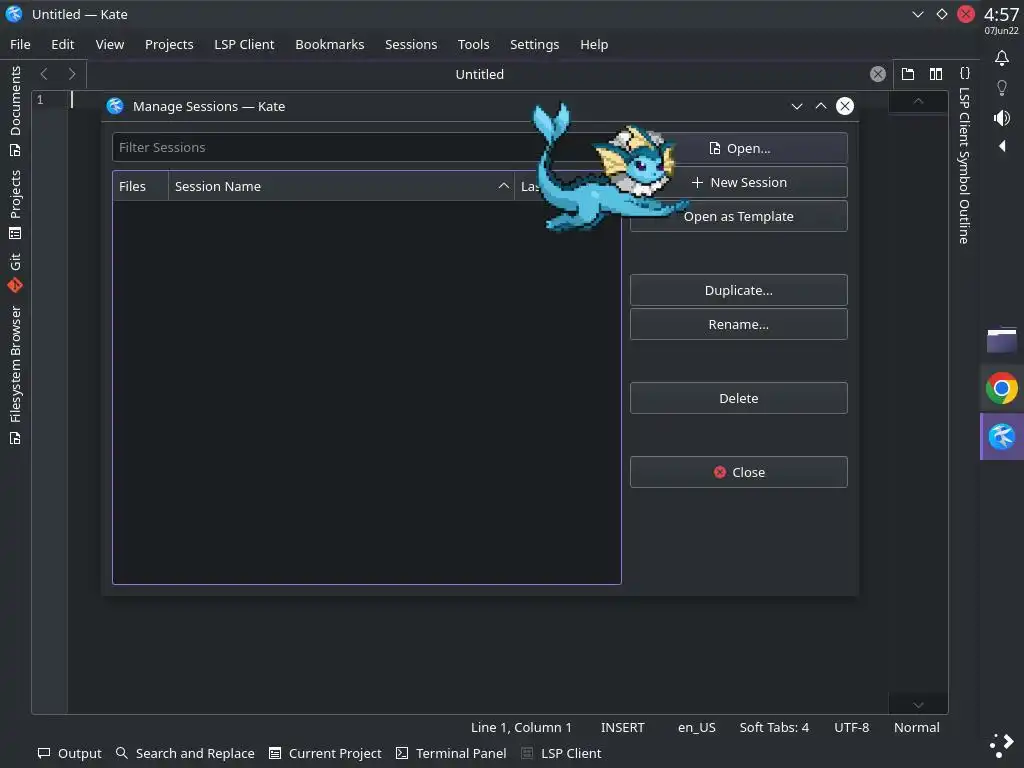Image resolution: width=1024 pixels, height=768 pixels.
Task: Close the Untitled document tab
Action: [878, 74]
